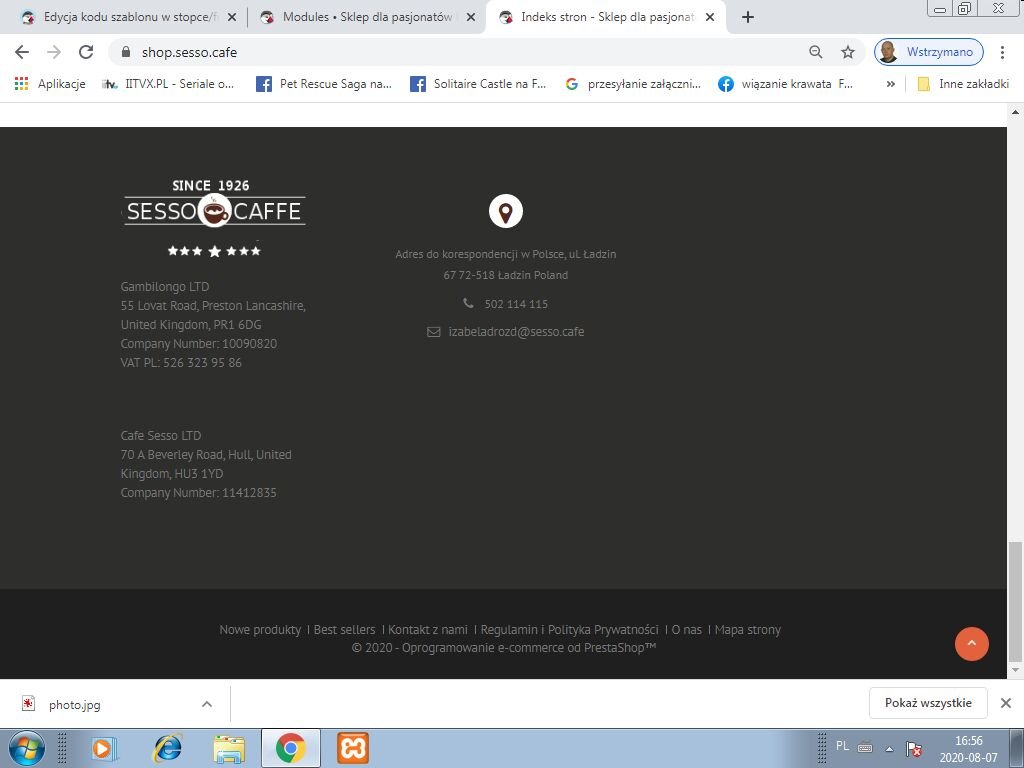This screenshot has width=1024, height=768.
Task: Open Mapa strony footer link
Action: coord(748,630)
